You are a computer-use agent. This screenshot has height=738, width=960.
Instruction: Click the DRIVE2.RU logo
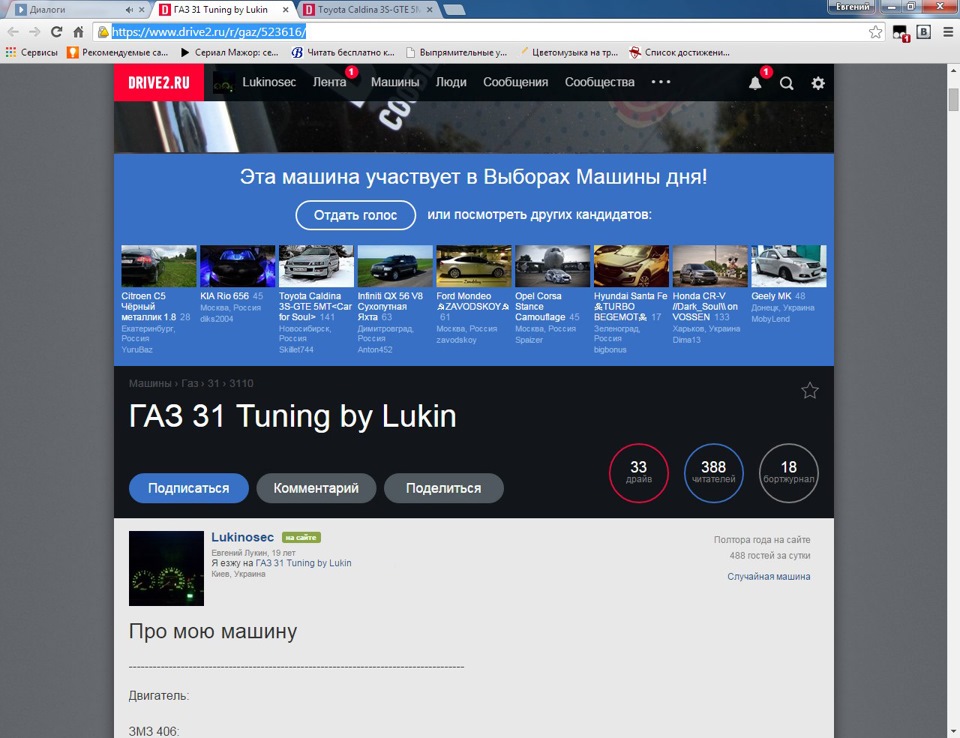point(159,82)
